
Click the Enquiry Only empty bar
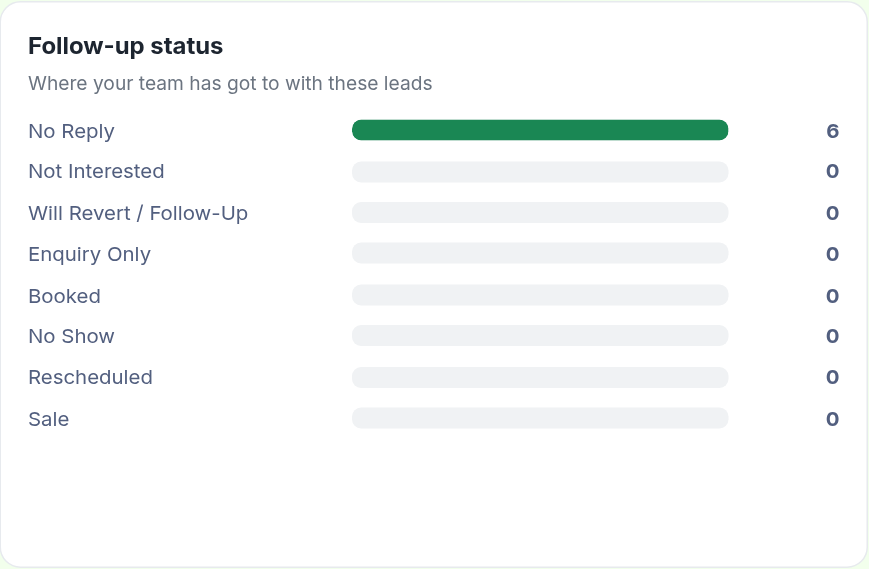click(x=540, y=253)
